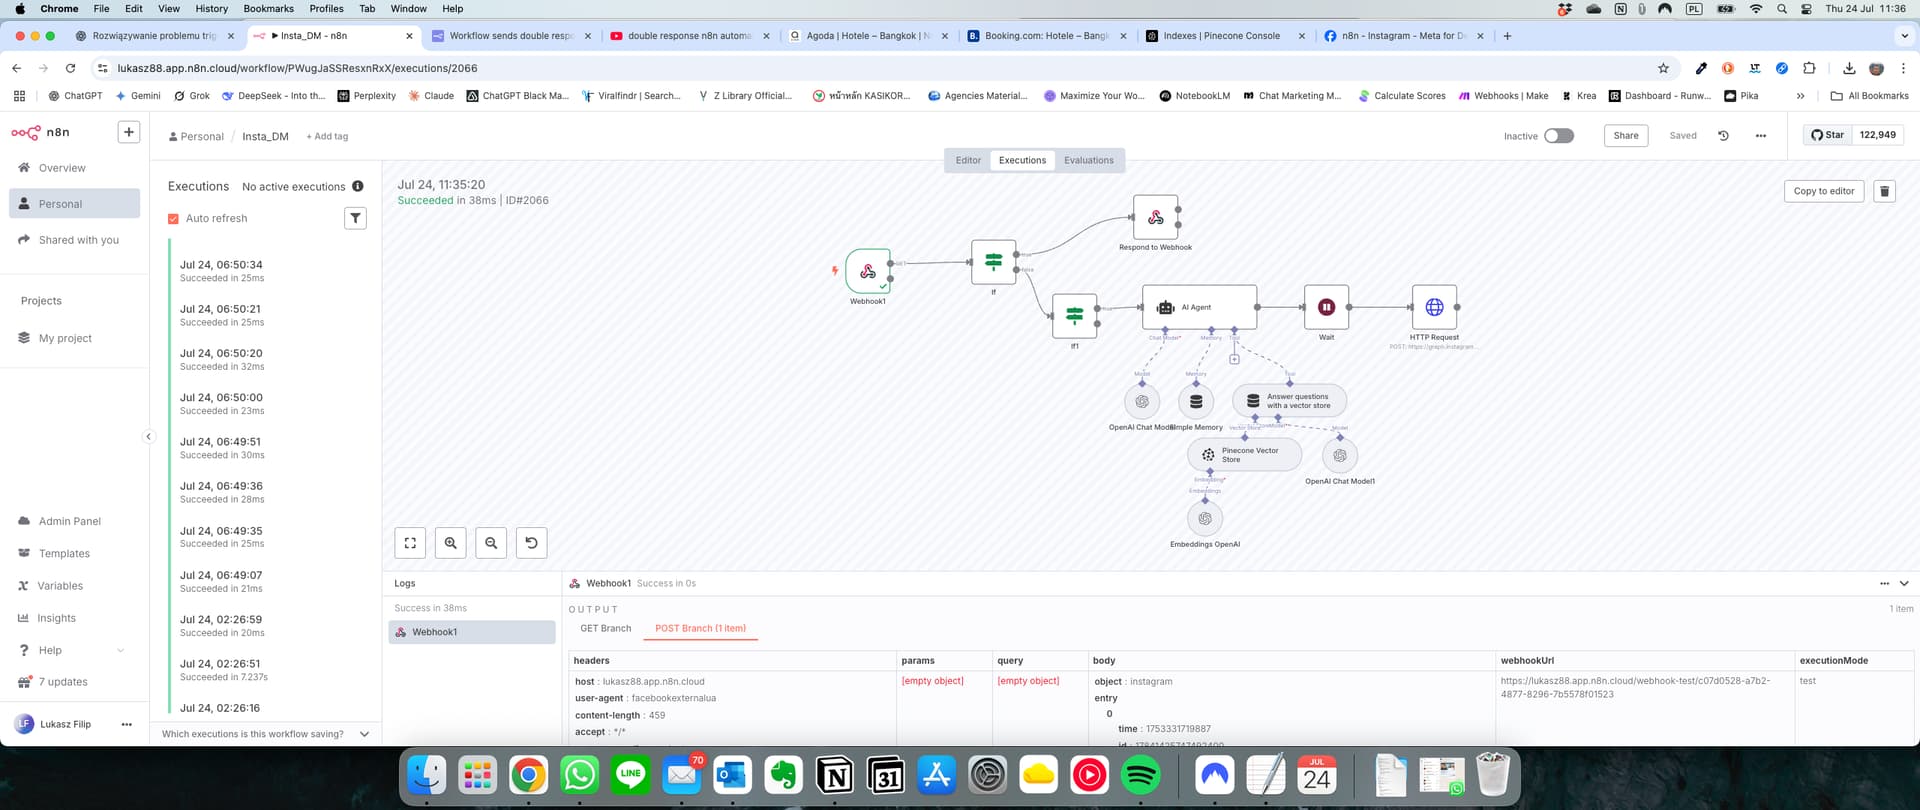The height and width of the screenshot is (810, 1920).
Task: Open the Webhook1 trigger node
Action: click(868, 271)
